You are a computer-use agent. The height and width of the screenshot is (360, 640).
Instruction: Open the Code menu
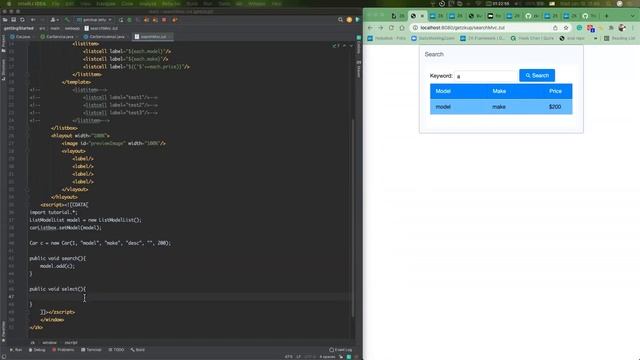tap(127, 4)
